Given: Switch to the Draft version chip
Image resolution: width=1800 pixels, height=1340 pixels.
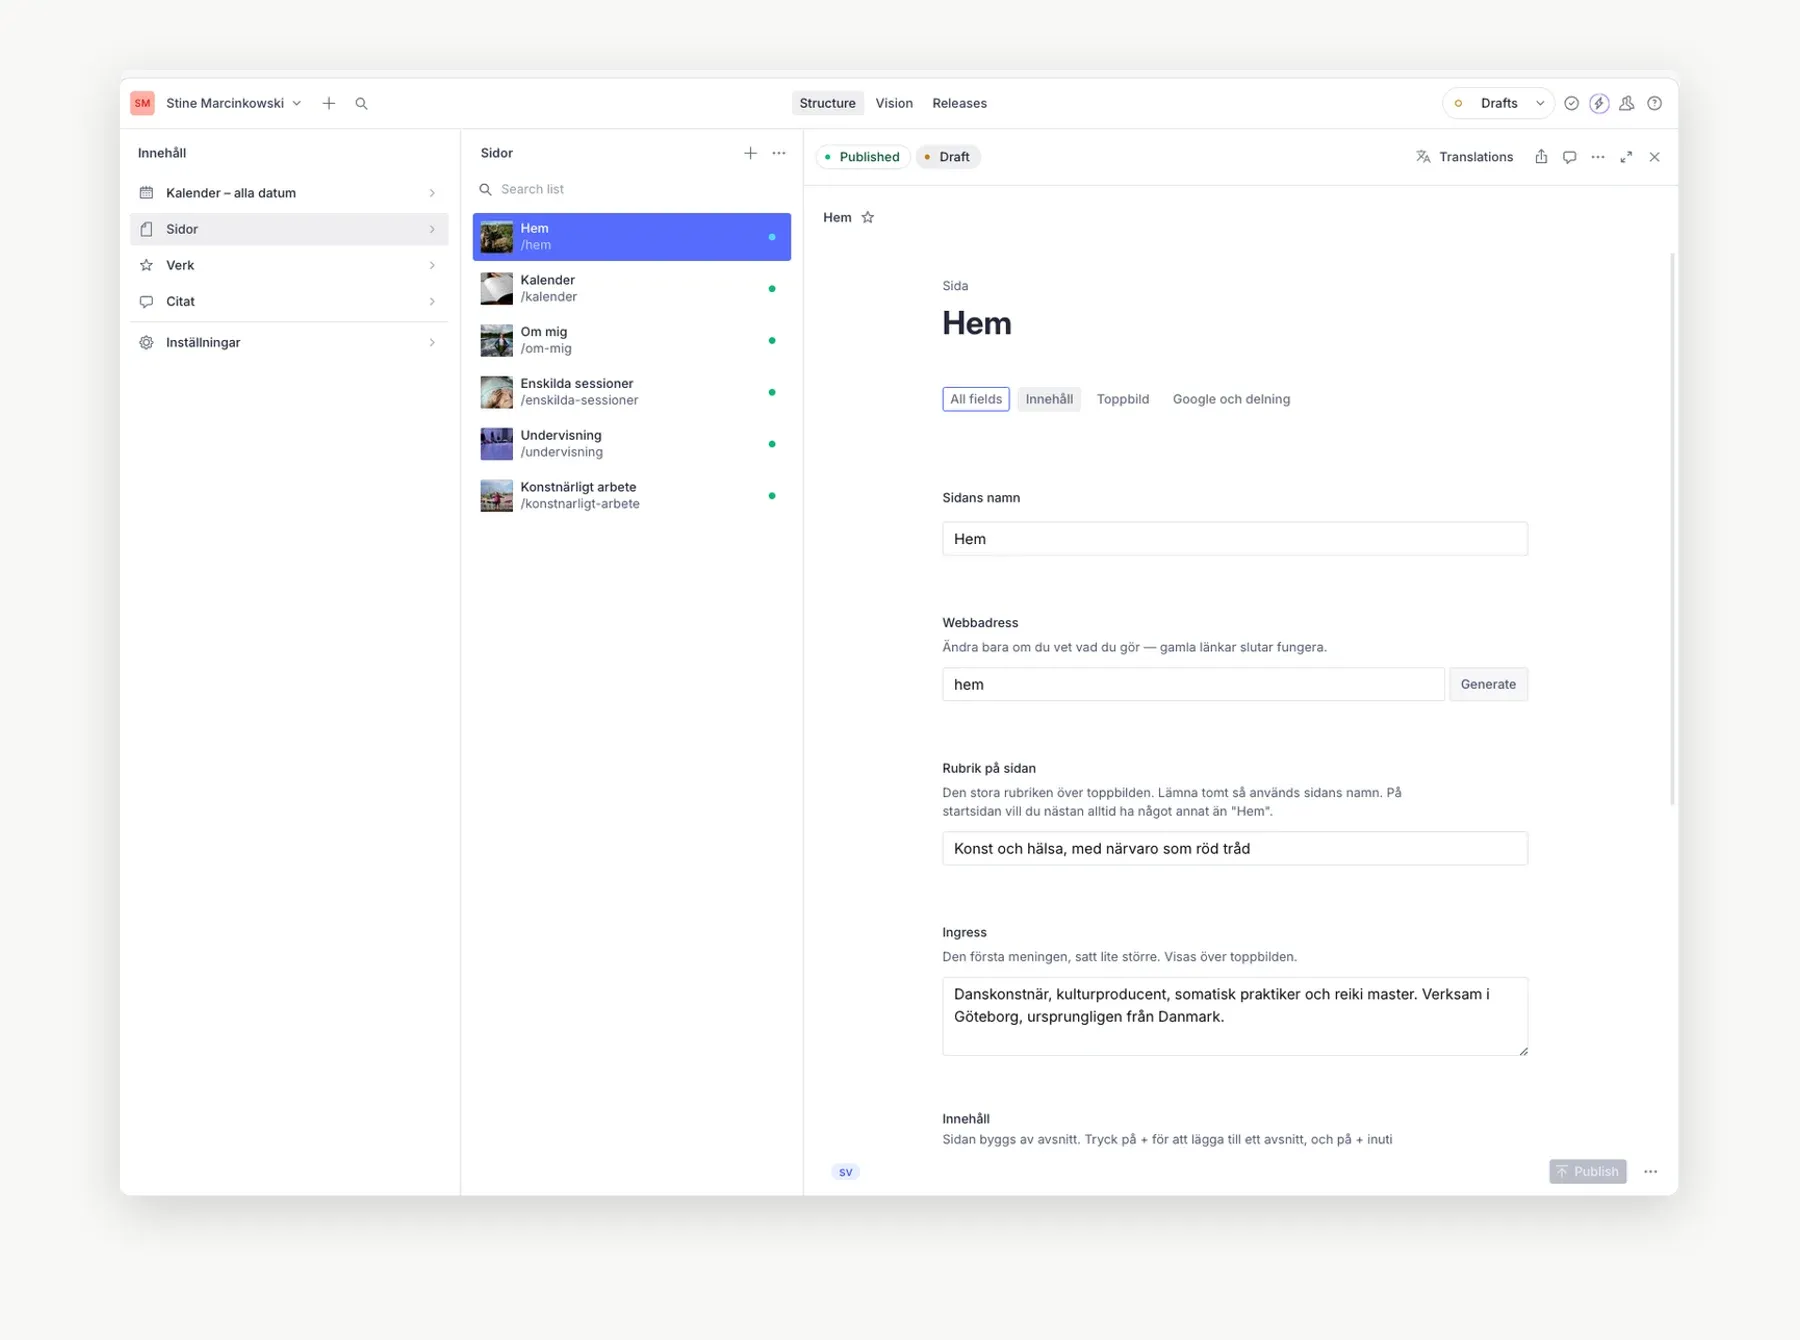Looking at the screenshot, I should click(947, 157).
